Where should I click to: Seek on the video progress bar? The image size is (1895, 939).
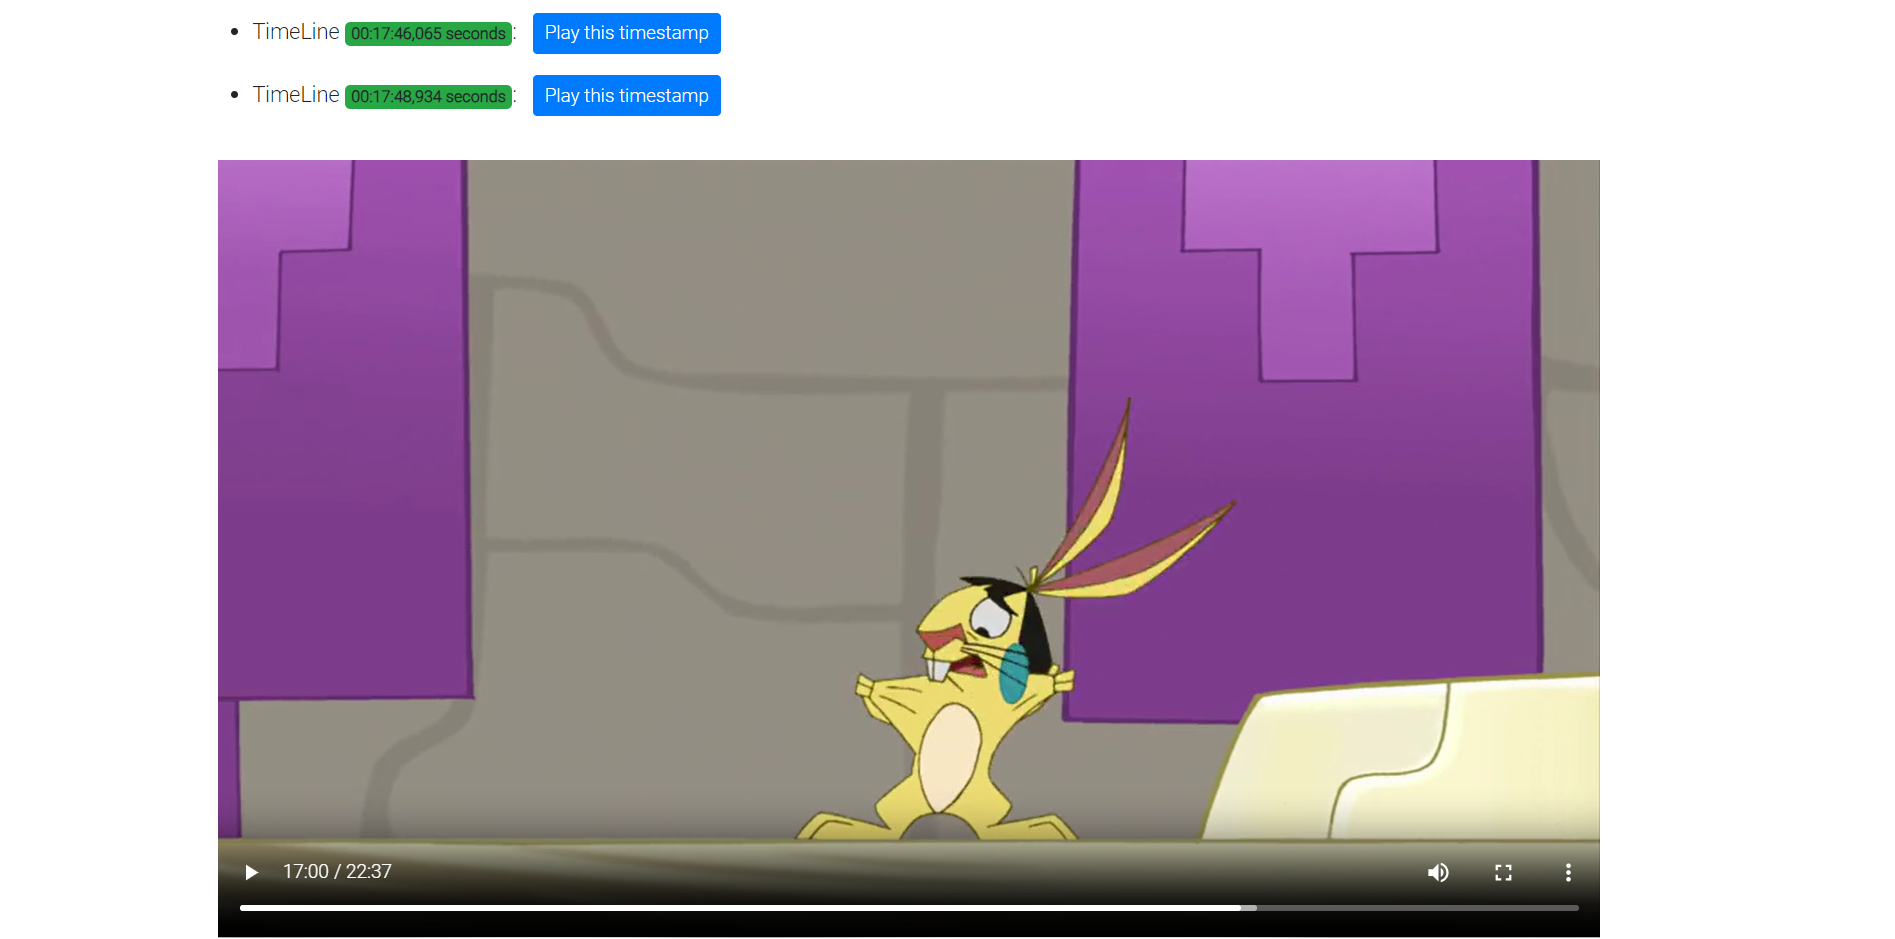tap(909, 908)
